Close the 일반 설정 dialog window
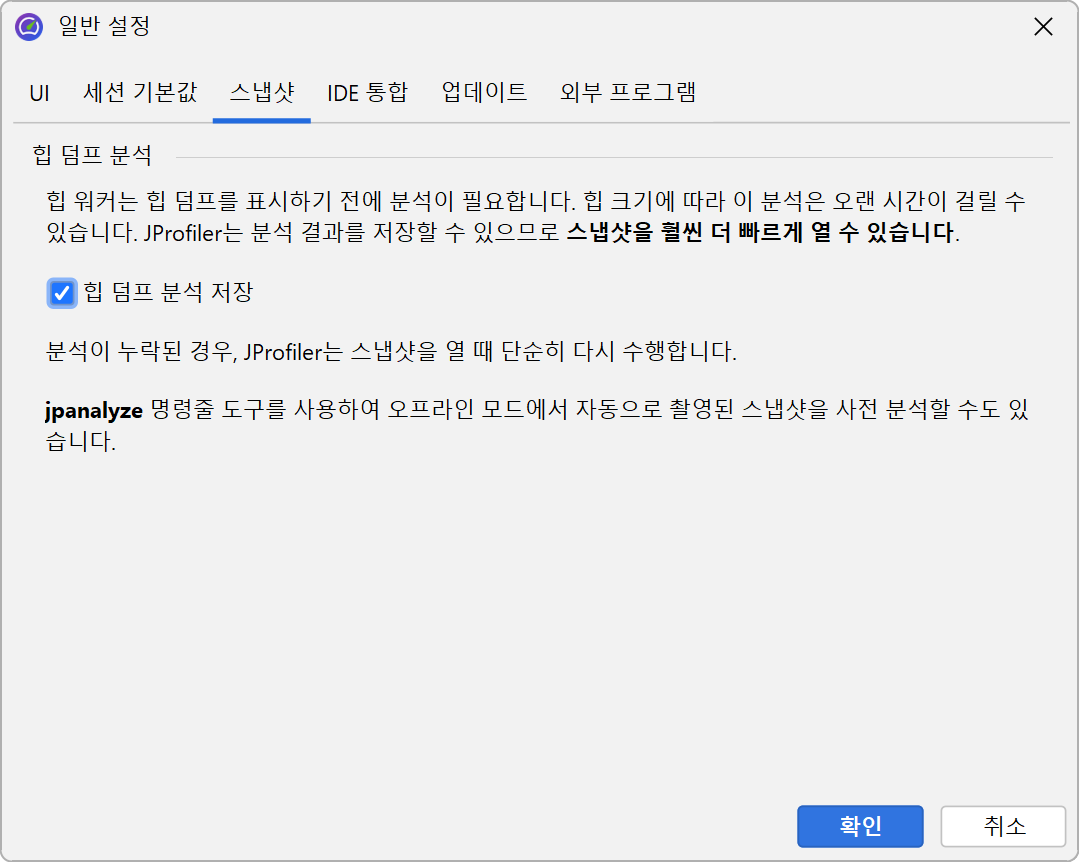The image size is (1079, 862). pyautogui.click(x=1043, y=27)
